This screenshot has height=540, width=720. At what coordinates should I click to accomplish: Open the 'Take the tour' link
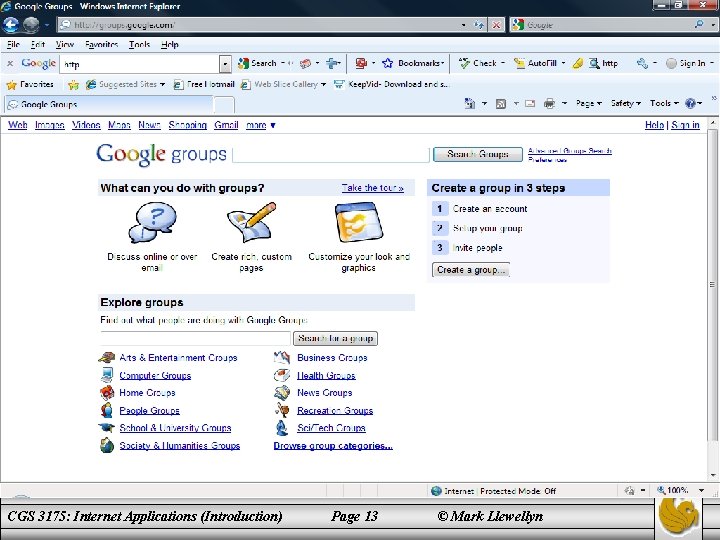(x=372, y=188)
